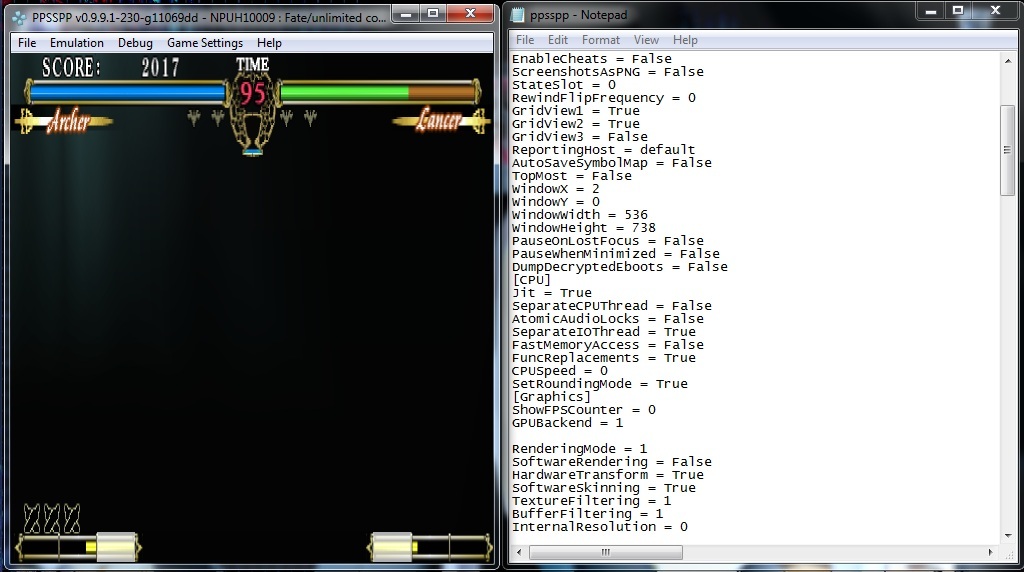Open the Game Settings menu

[x=204, y=43]
